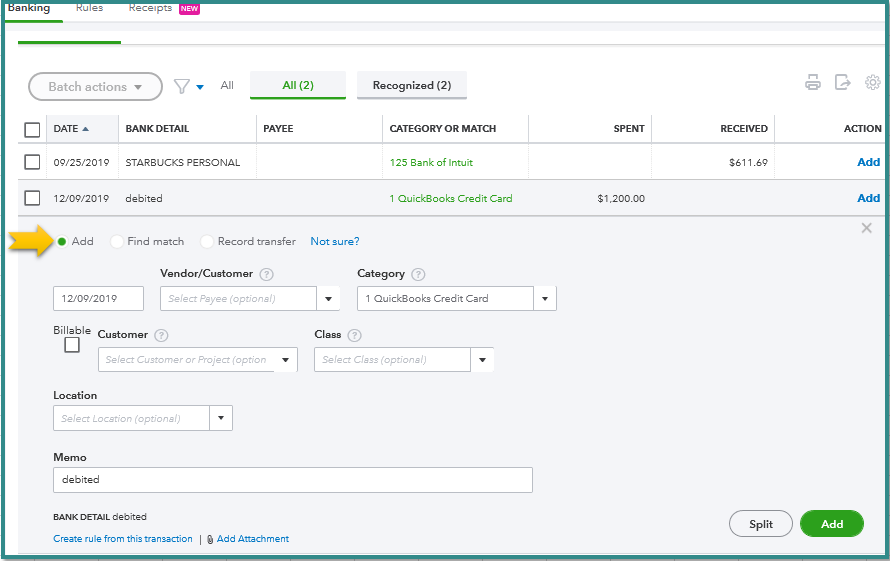The width and height of the screenshot is (890, 561).
Task: Click the $611.69 received amount
Action: tap(748, 163)
